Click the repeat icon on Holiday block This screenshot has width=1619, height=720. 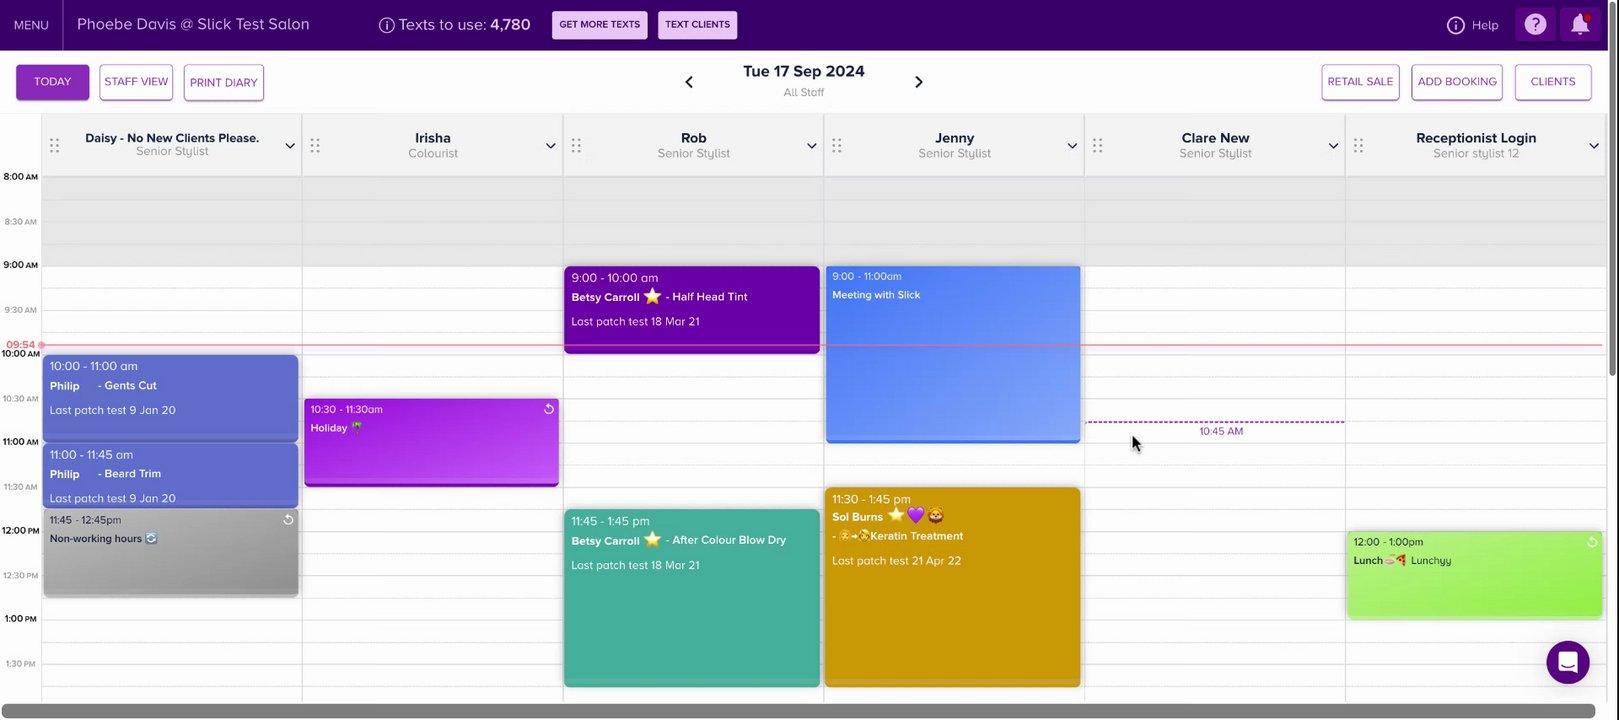point(548,409)
